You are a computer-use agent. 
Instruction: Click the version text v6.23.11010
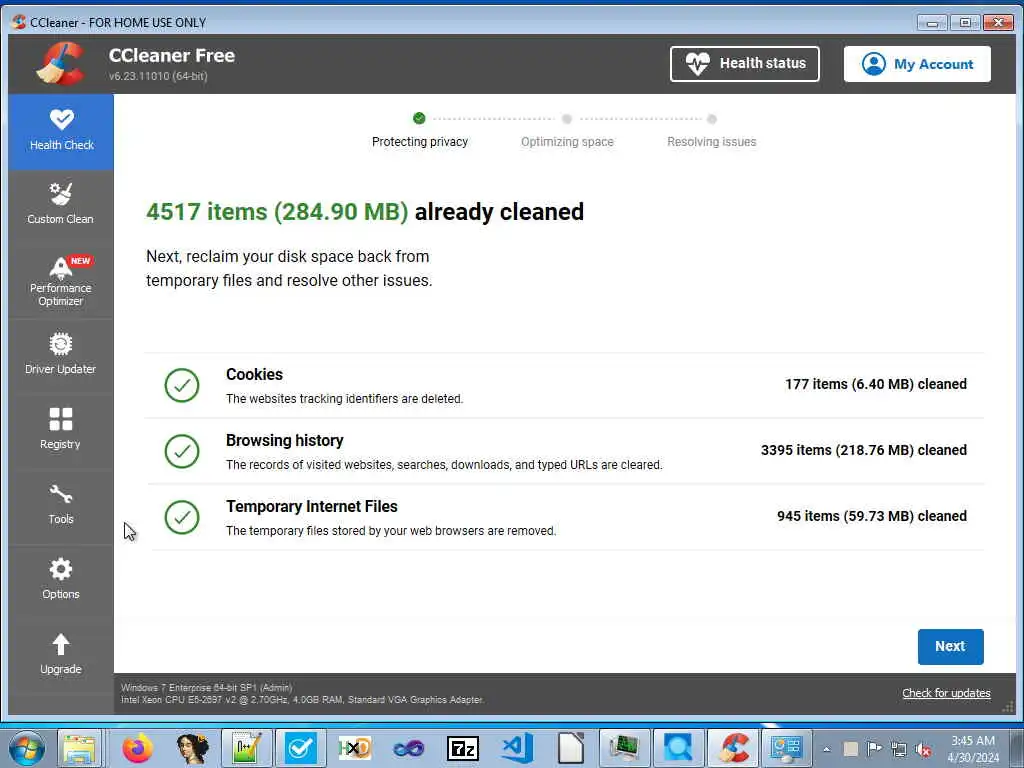158,76
